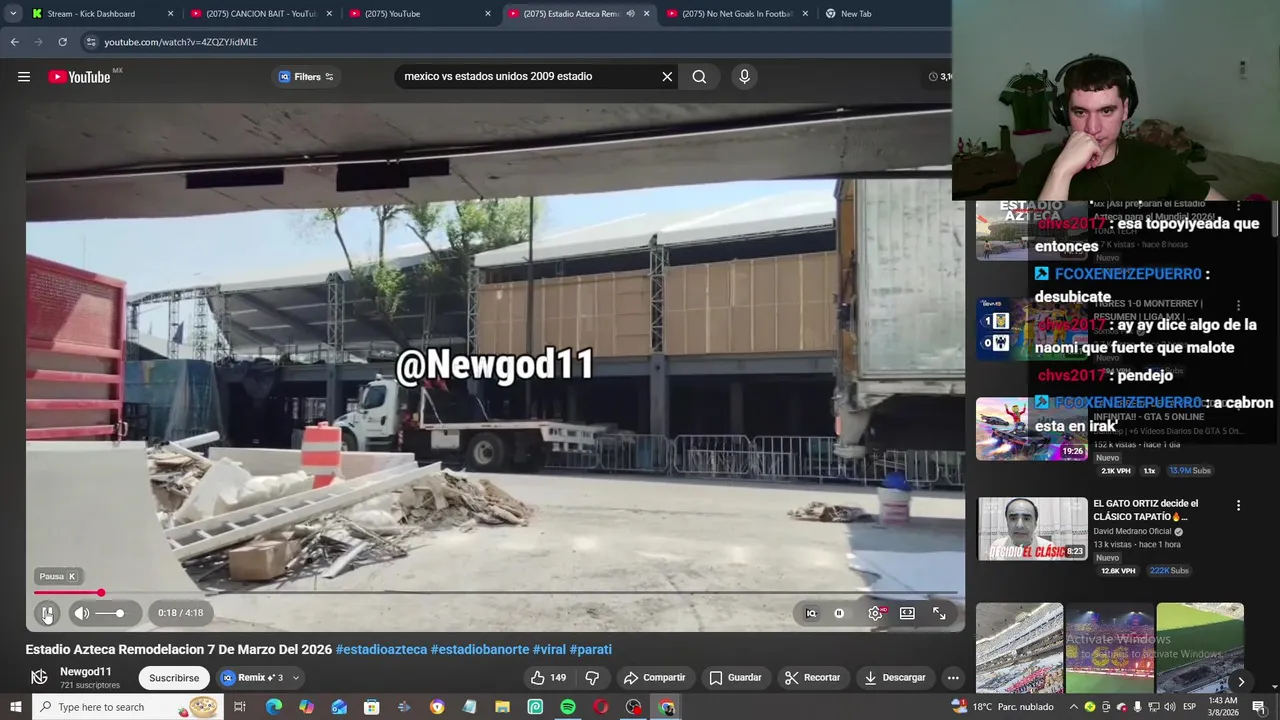Mute the Estadio Azteca tab audio icon

point(630,14)
